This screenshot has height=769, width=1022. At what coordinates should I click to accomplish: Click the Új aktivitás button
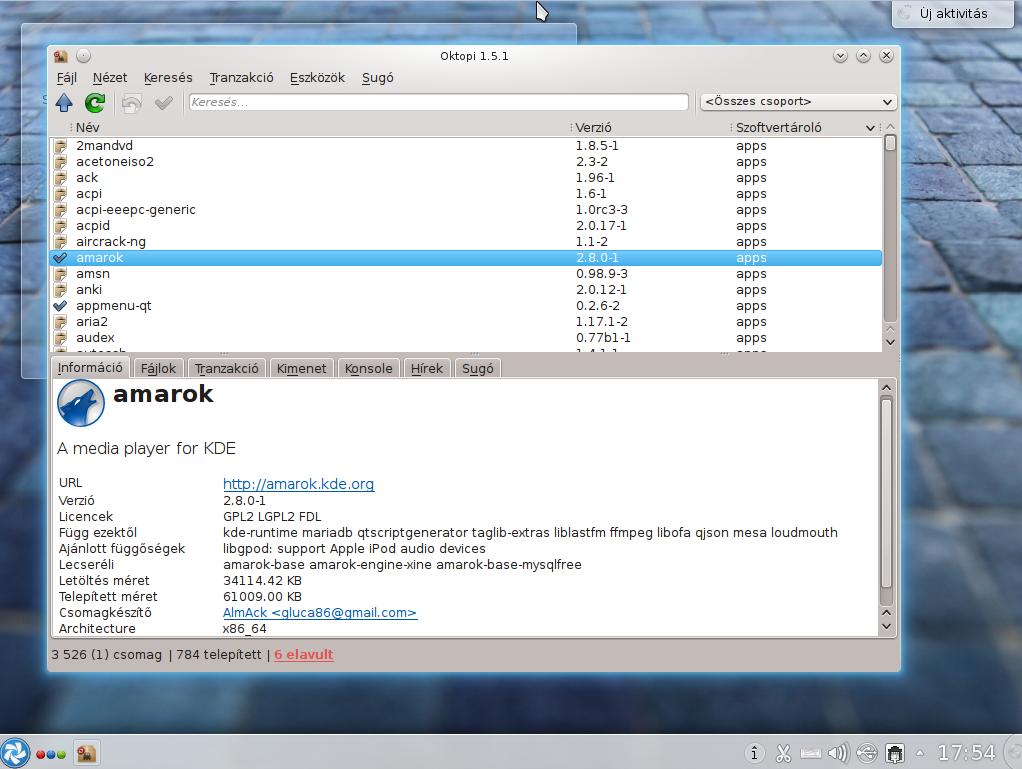(x=953, y=13)
